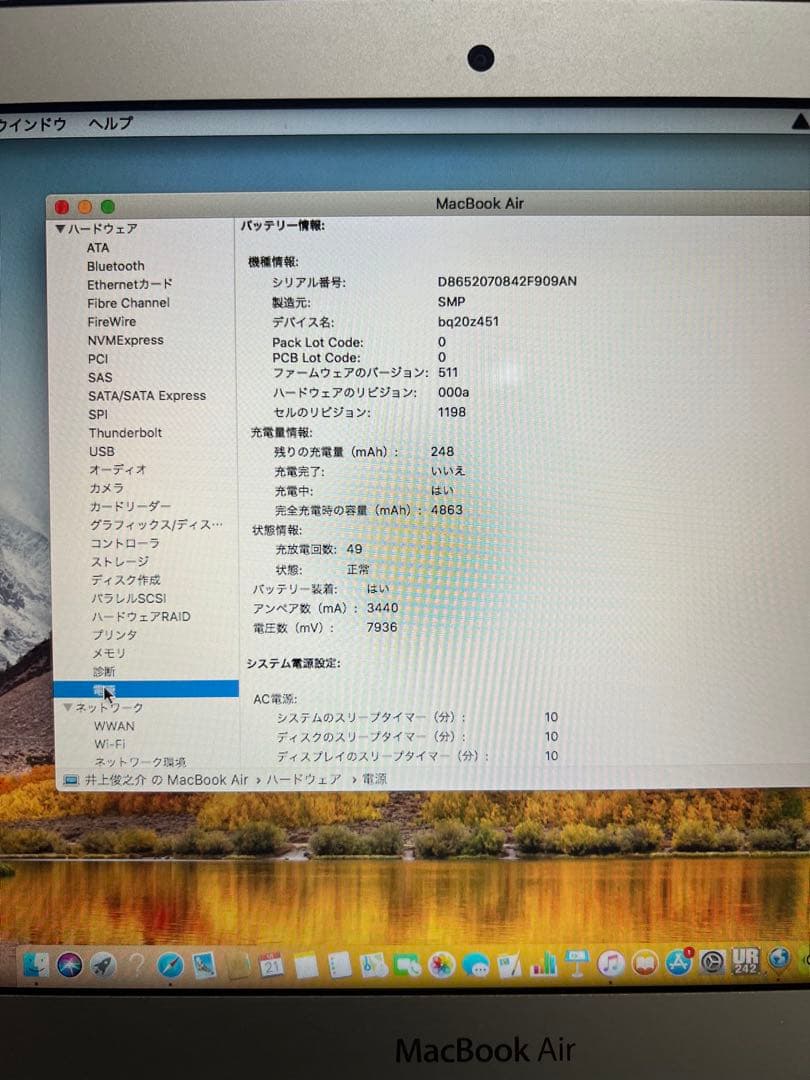The height and width of the screenshot is (1080, 810).
Task: Select PCI in the sidebar
Action: [98, 359]
